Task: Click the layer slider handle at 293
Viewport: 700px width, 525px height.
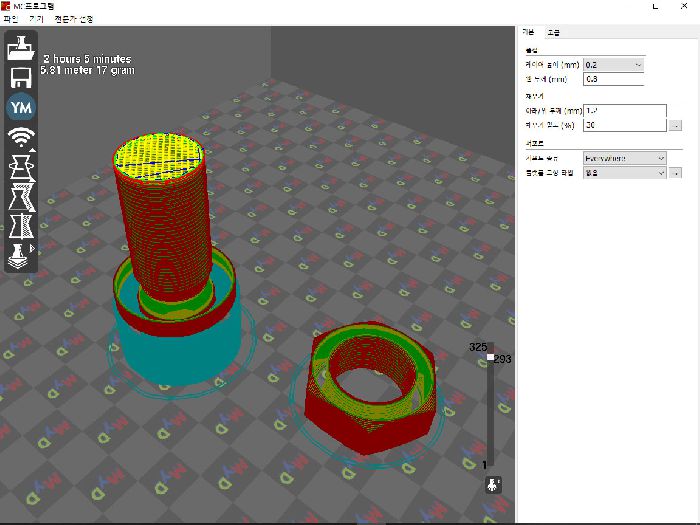Action: (x=490, y=357)
